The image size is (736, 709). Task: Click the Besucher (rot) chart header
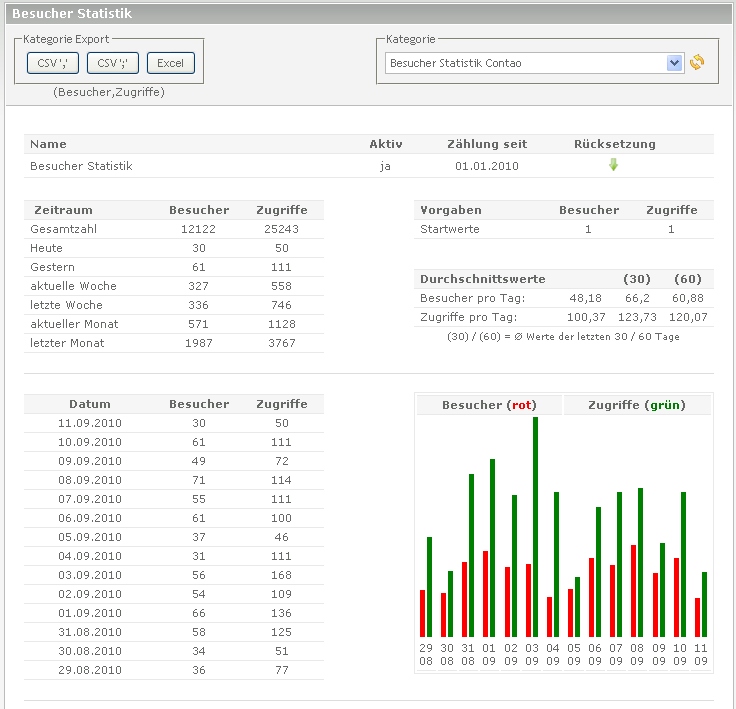pos(489,405)
